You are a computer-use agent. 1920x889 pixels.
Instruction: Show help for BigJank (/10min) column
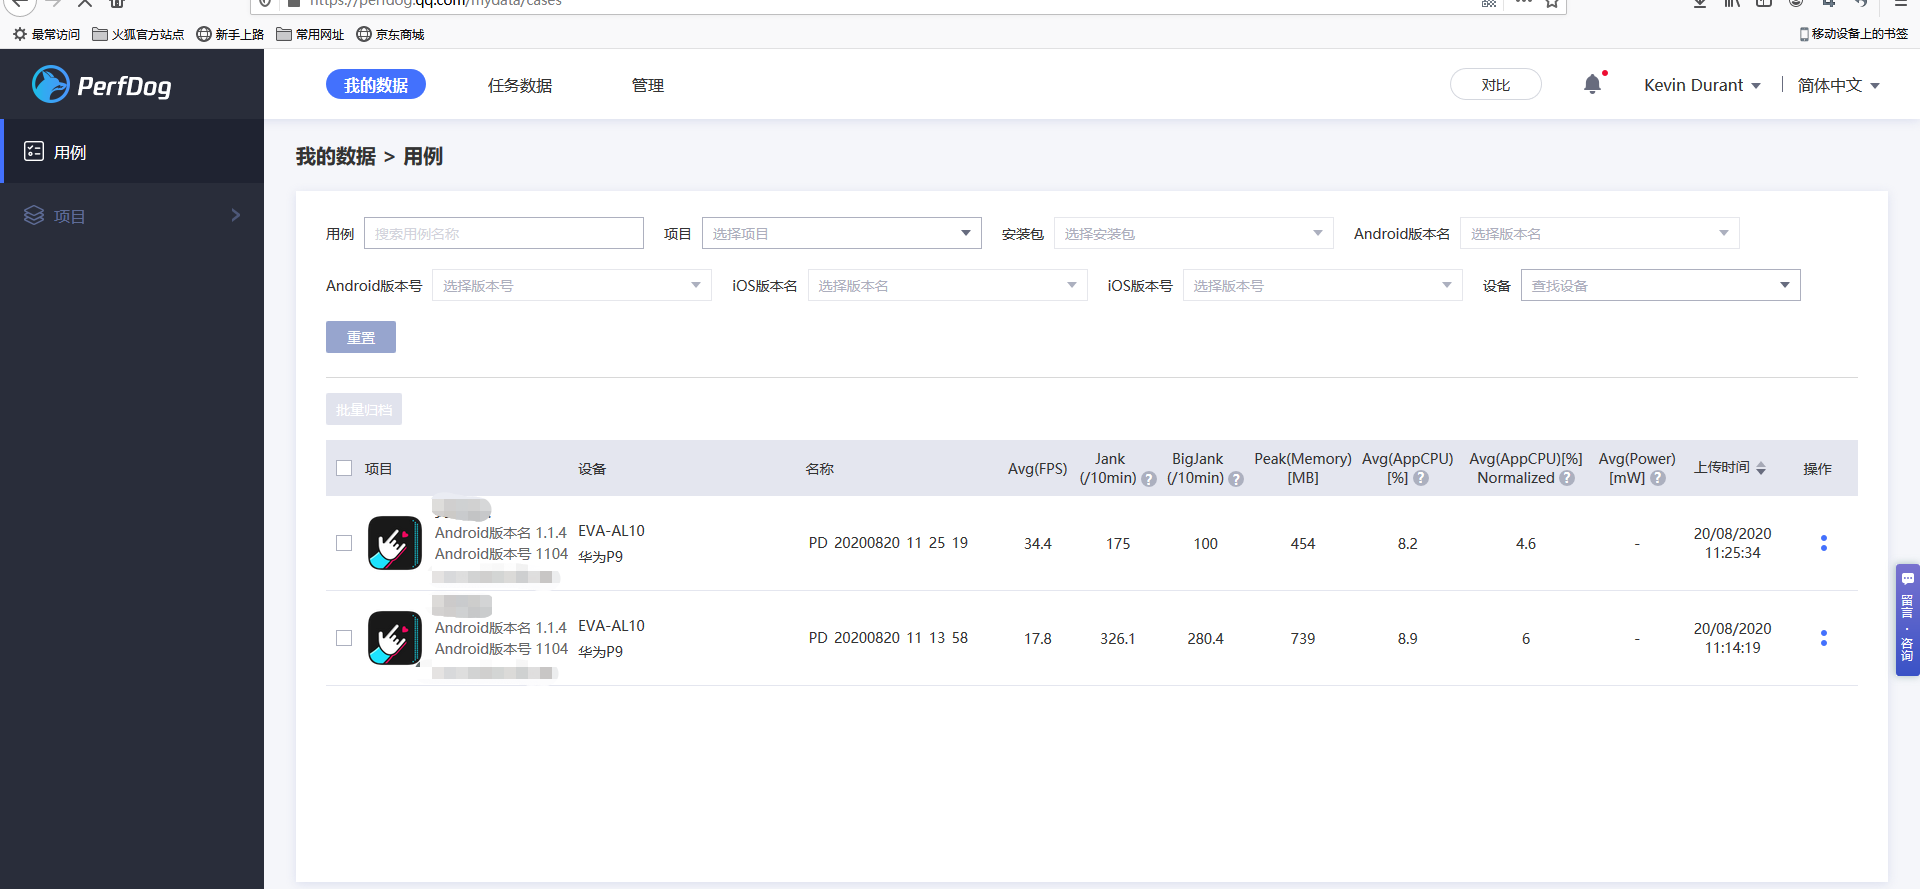pos(1236,479)
